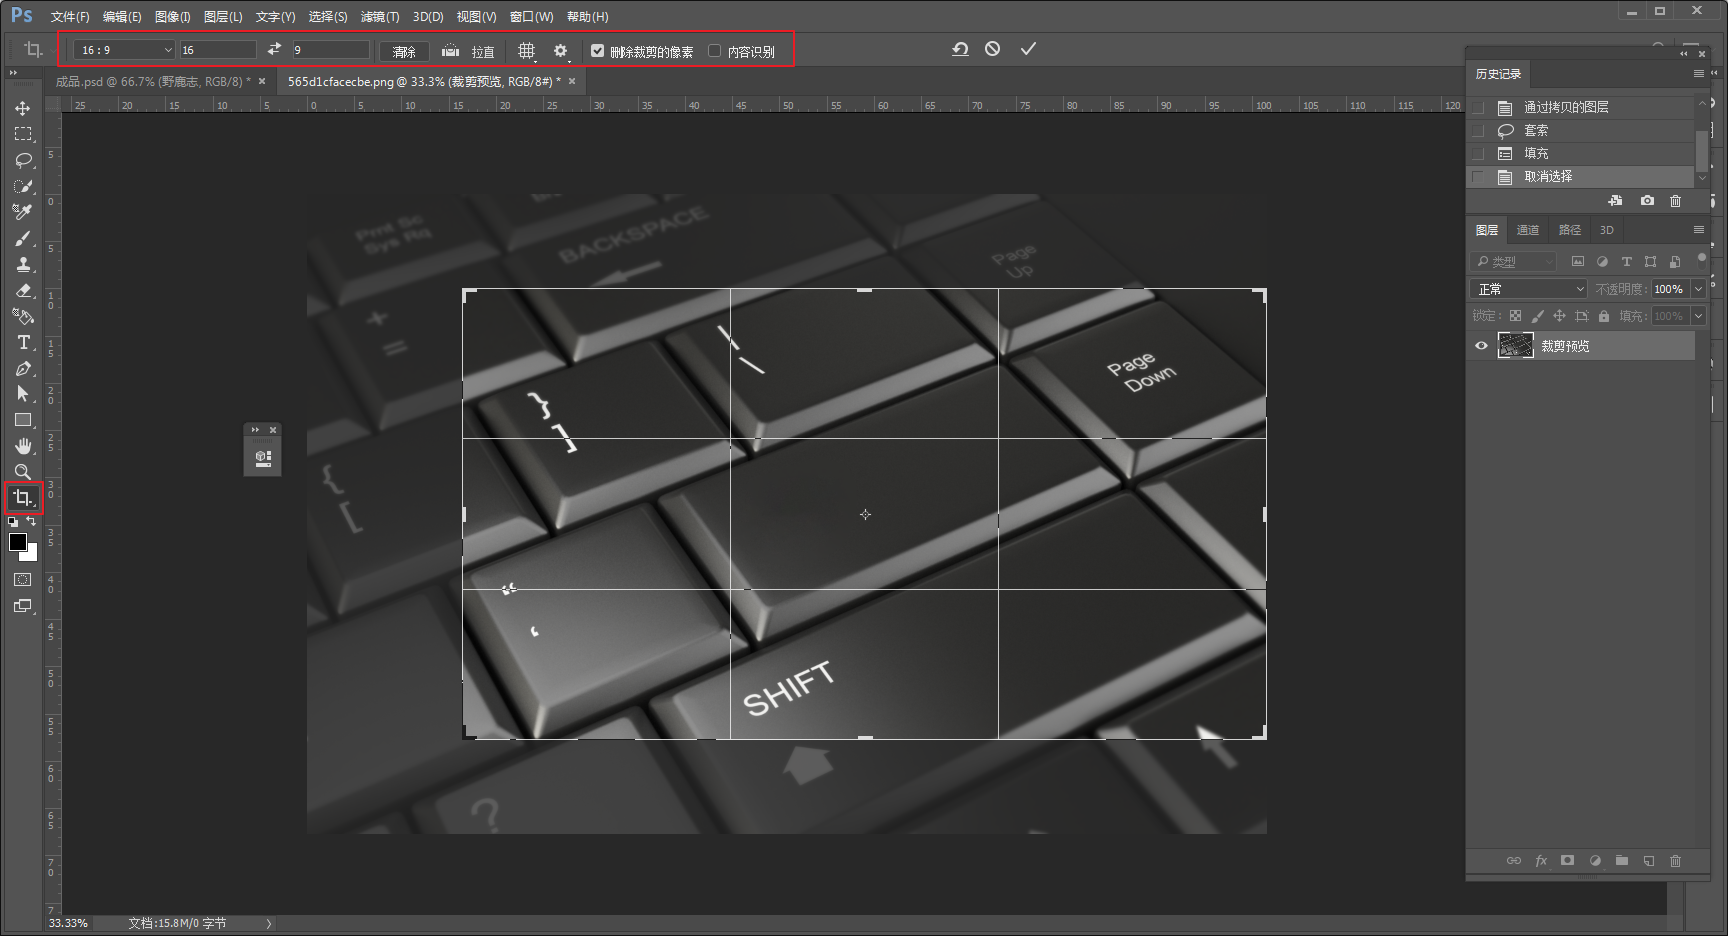1728x936 pixels.
Task: Reset the crop box with undo arrow
Action: [x=960, y=48]
